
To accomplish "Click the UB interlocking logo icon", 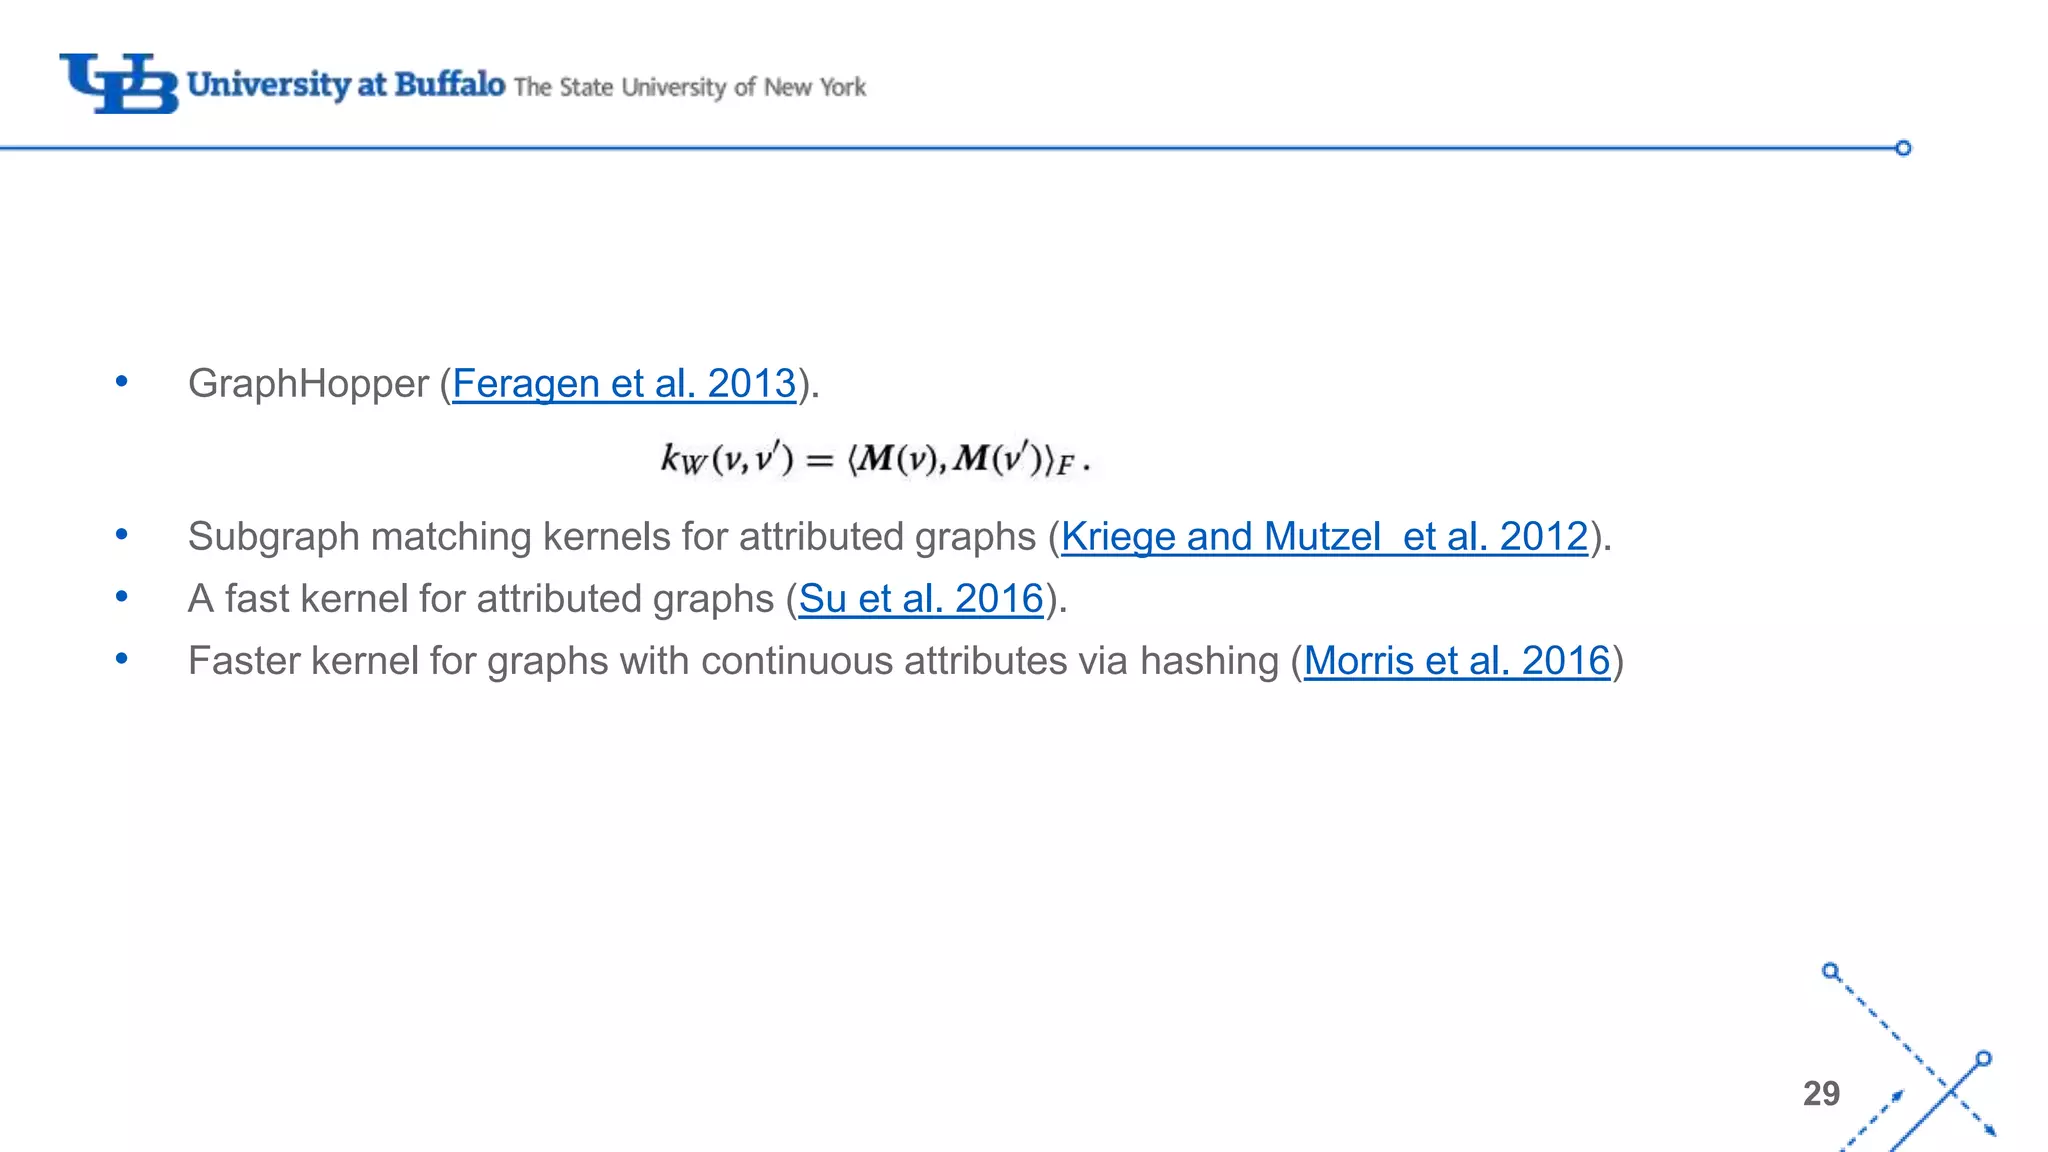I will (119, 83).
